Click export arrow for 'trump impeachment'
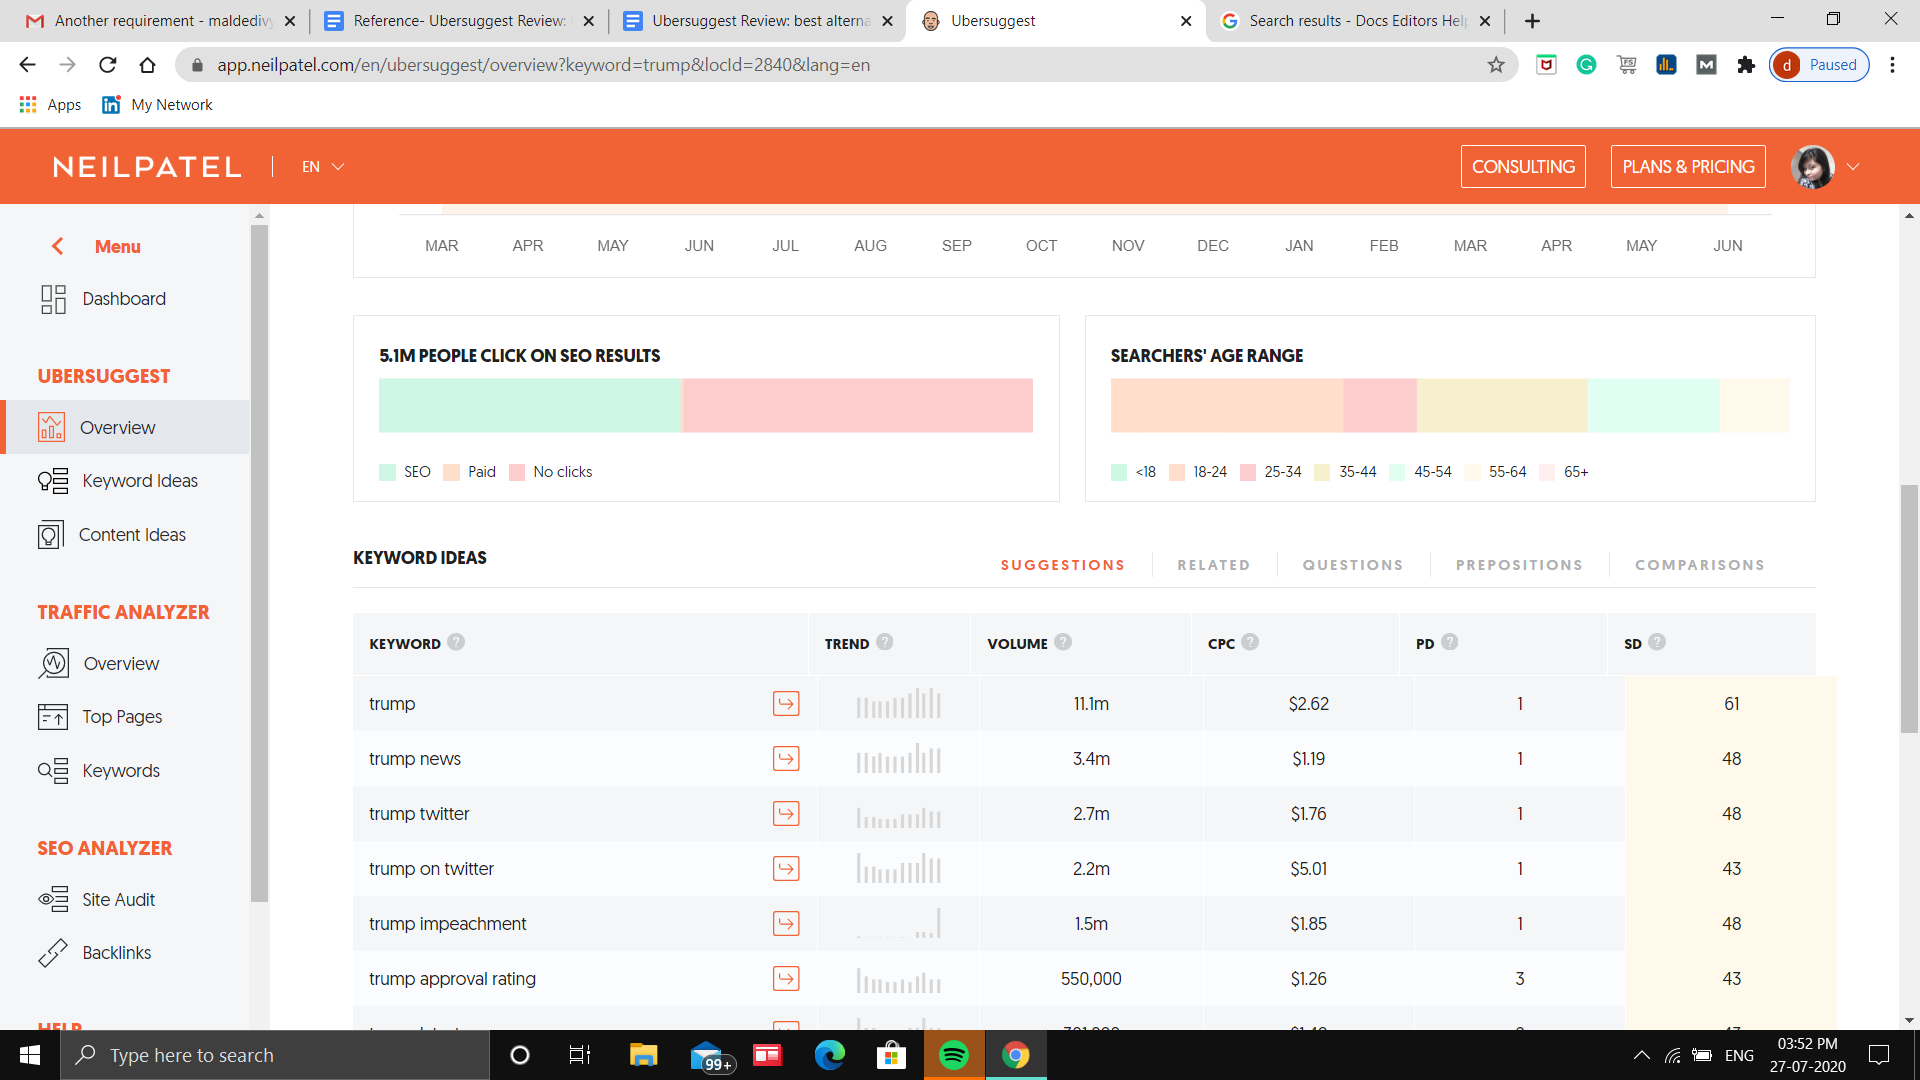The height and width of the screenshot is (1080, 1920). [x=786, y=924]
